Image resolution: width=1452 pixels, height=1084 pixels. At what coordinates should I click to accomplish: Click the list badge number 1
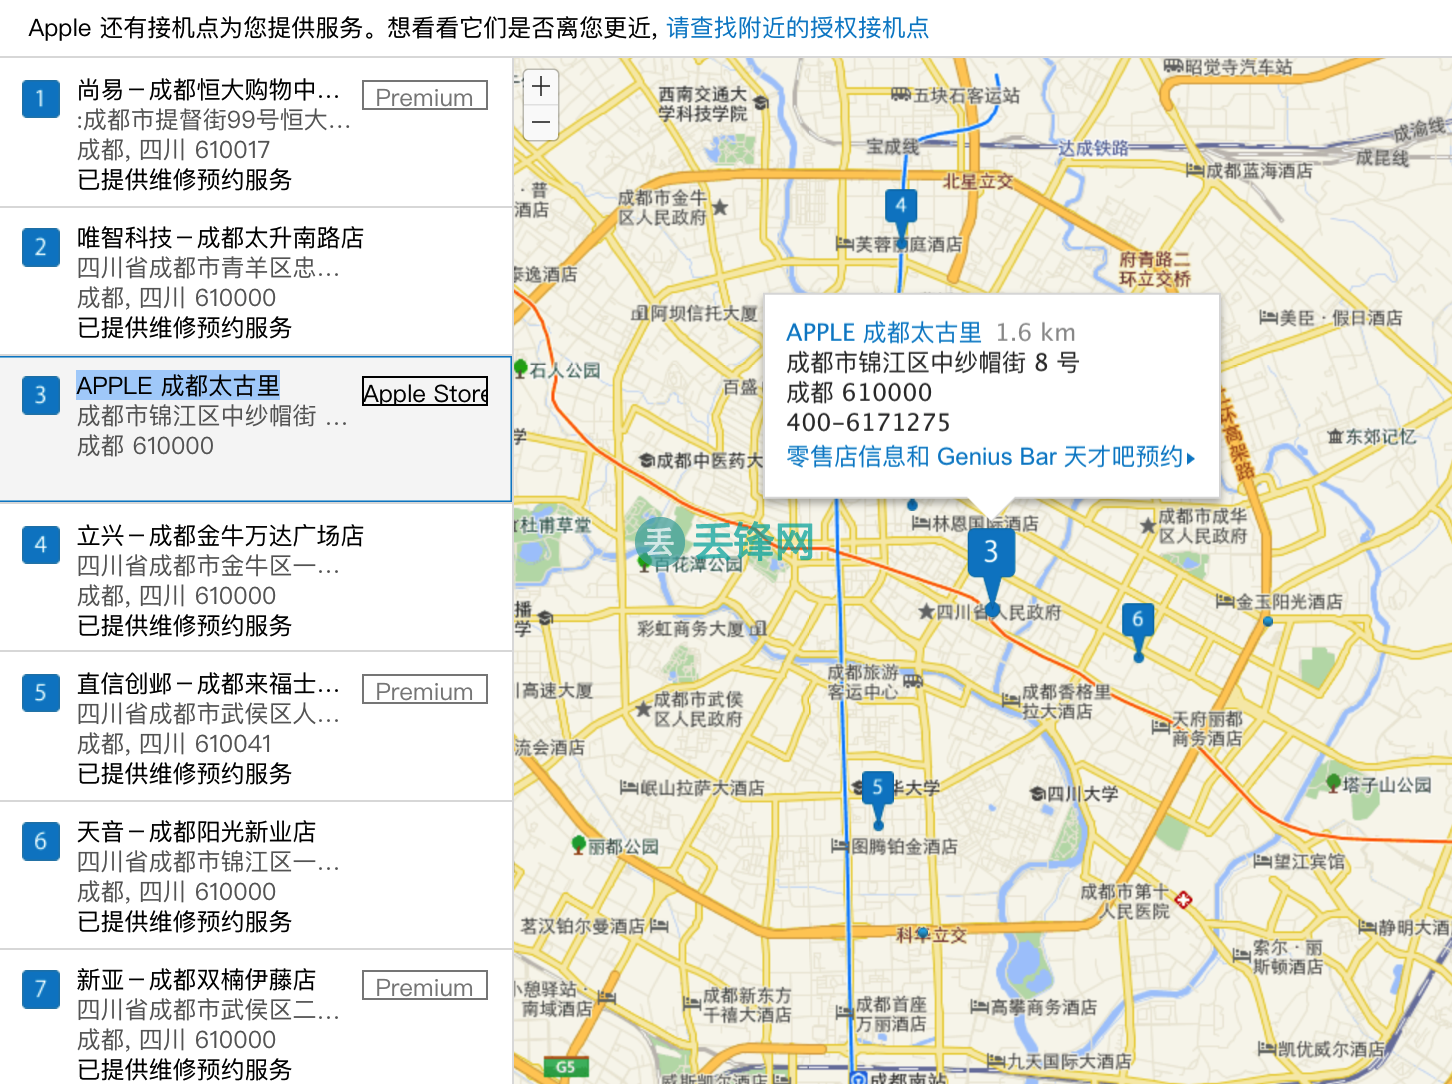[x=41, y=98]
